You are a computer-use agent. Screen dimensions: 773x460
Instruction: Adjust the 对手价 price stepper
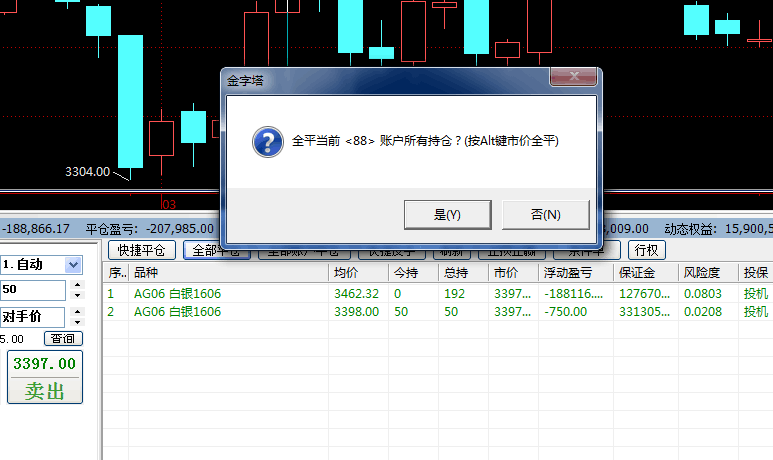click(x=76, y=316)
